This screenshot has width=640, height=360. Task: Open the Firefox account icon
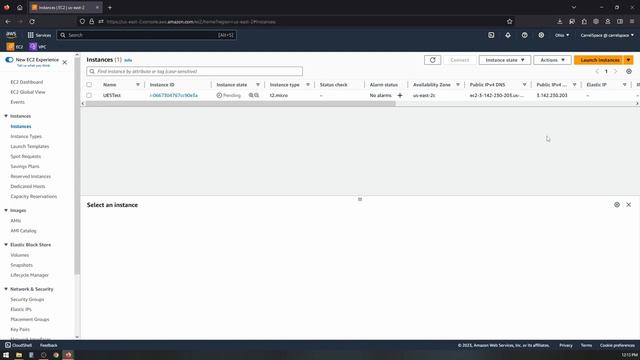click(x=608, y=21)
